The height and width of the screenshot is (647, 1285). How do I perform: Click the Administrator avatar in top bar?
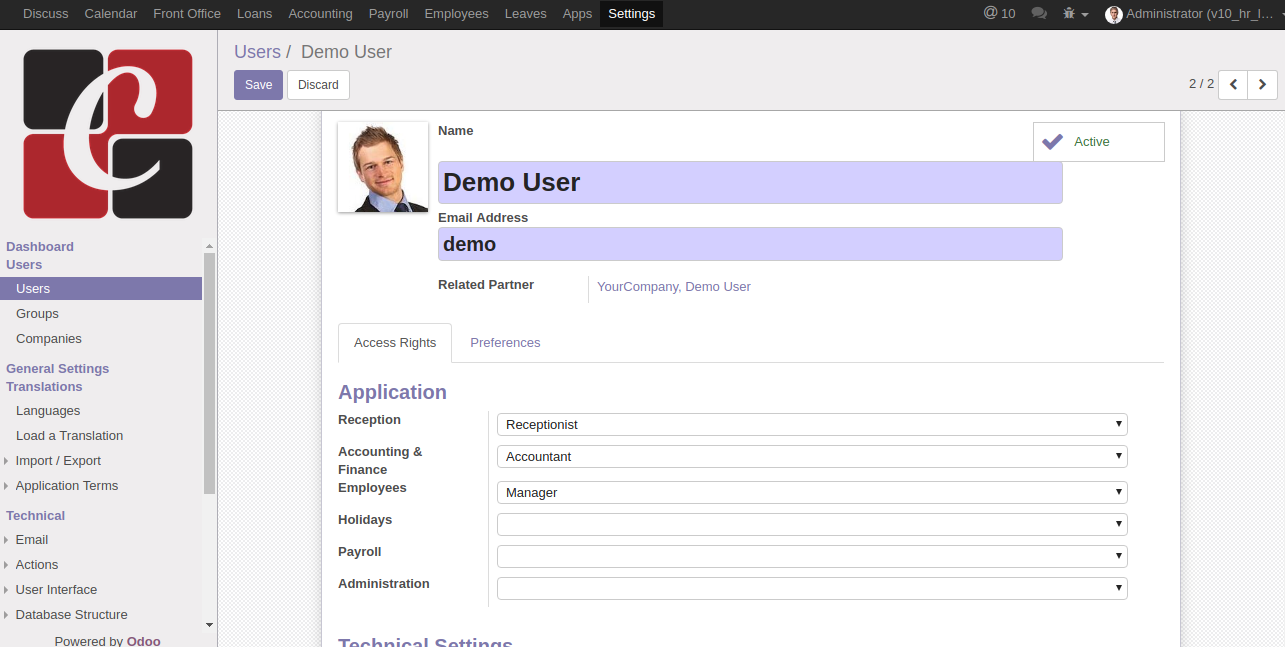[x=1113, y=14]
